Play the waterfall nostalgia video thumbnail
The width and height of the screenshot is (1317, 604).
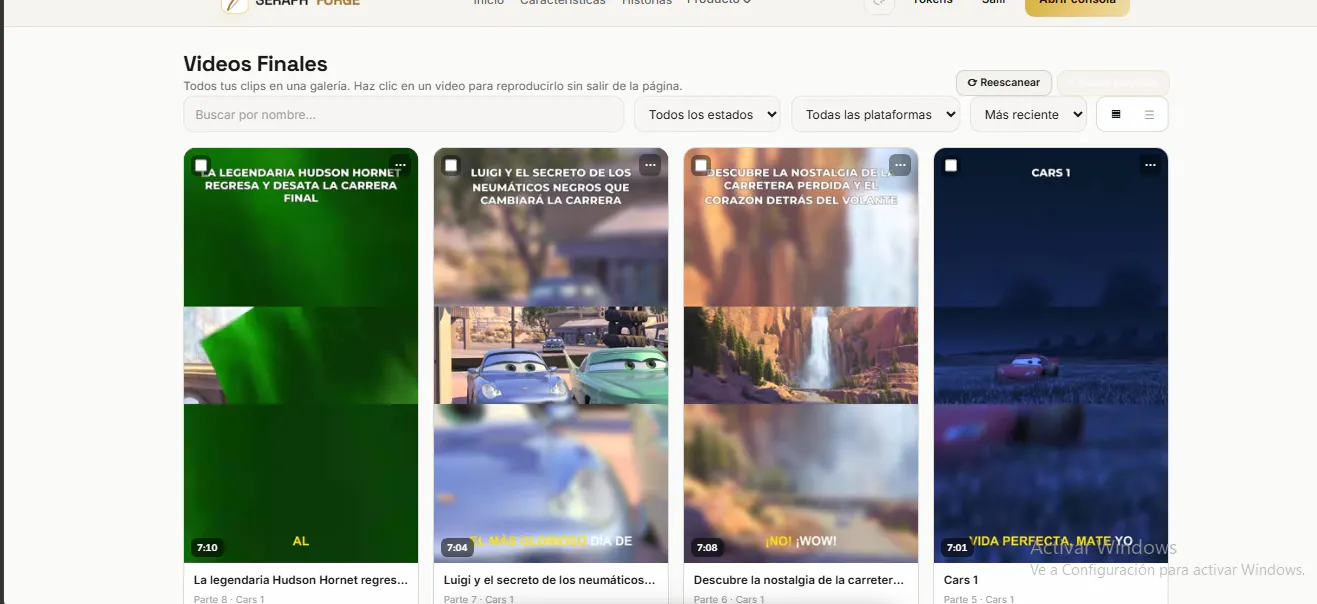click(x=801, y=355)
